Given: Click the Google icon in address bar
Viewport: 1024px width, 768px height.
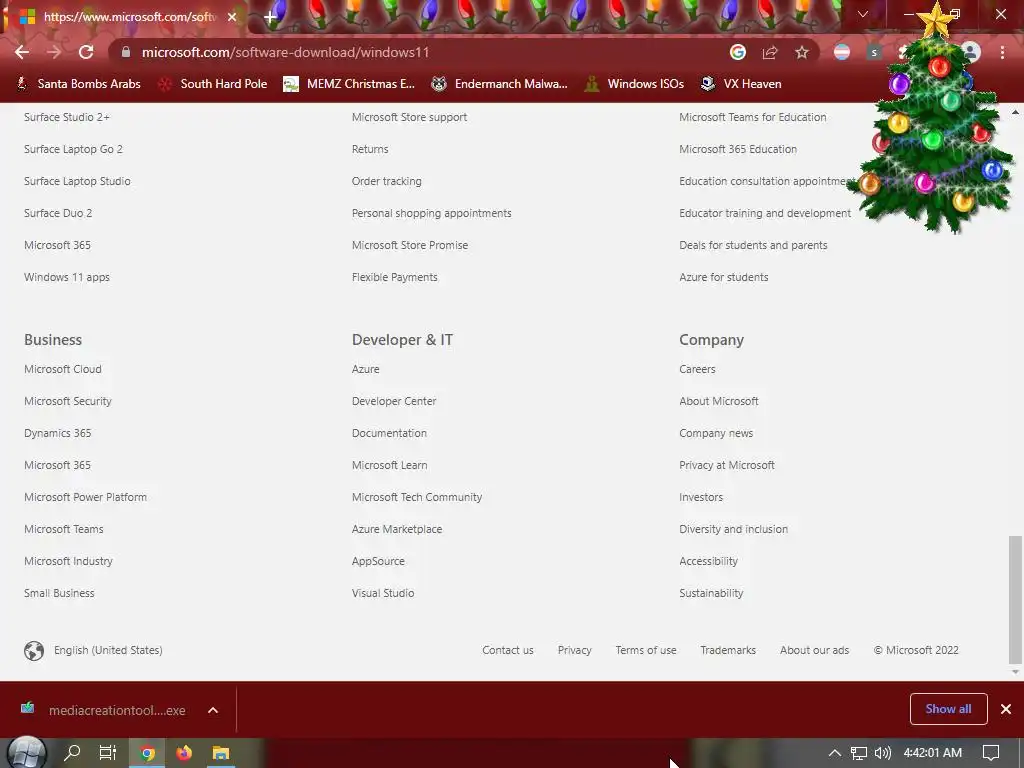Looking at the screenshot, I should click(738, 52).
